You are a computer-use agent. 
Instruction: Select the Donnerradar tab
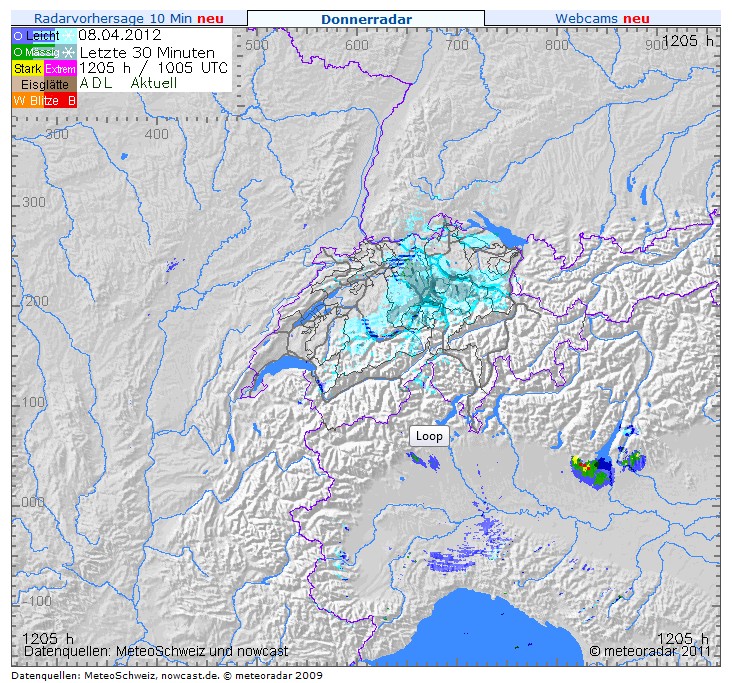[x=366, y=19]
